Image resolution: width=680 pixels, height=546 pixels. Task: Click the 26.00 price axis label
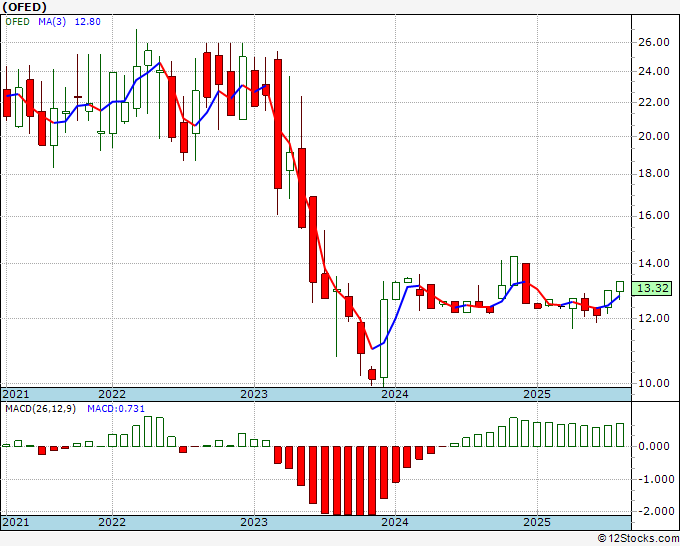point(654,43)
